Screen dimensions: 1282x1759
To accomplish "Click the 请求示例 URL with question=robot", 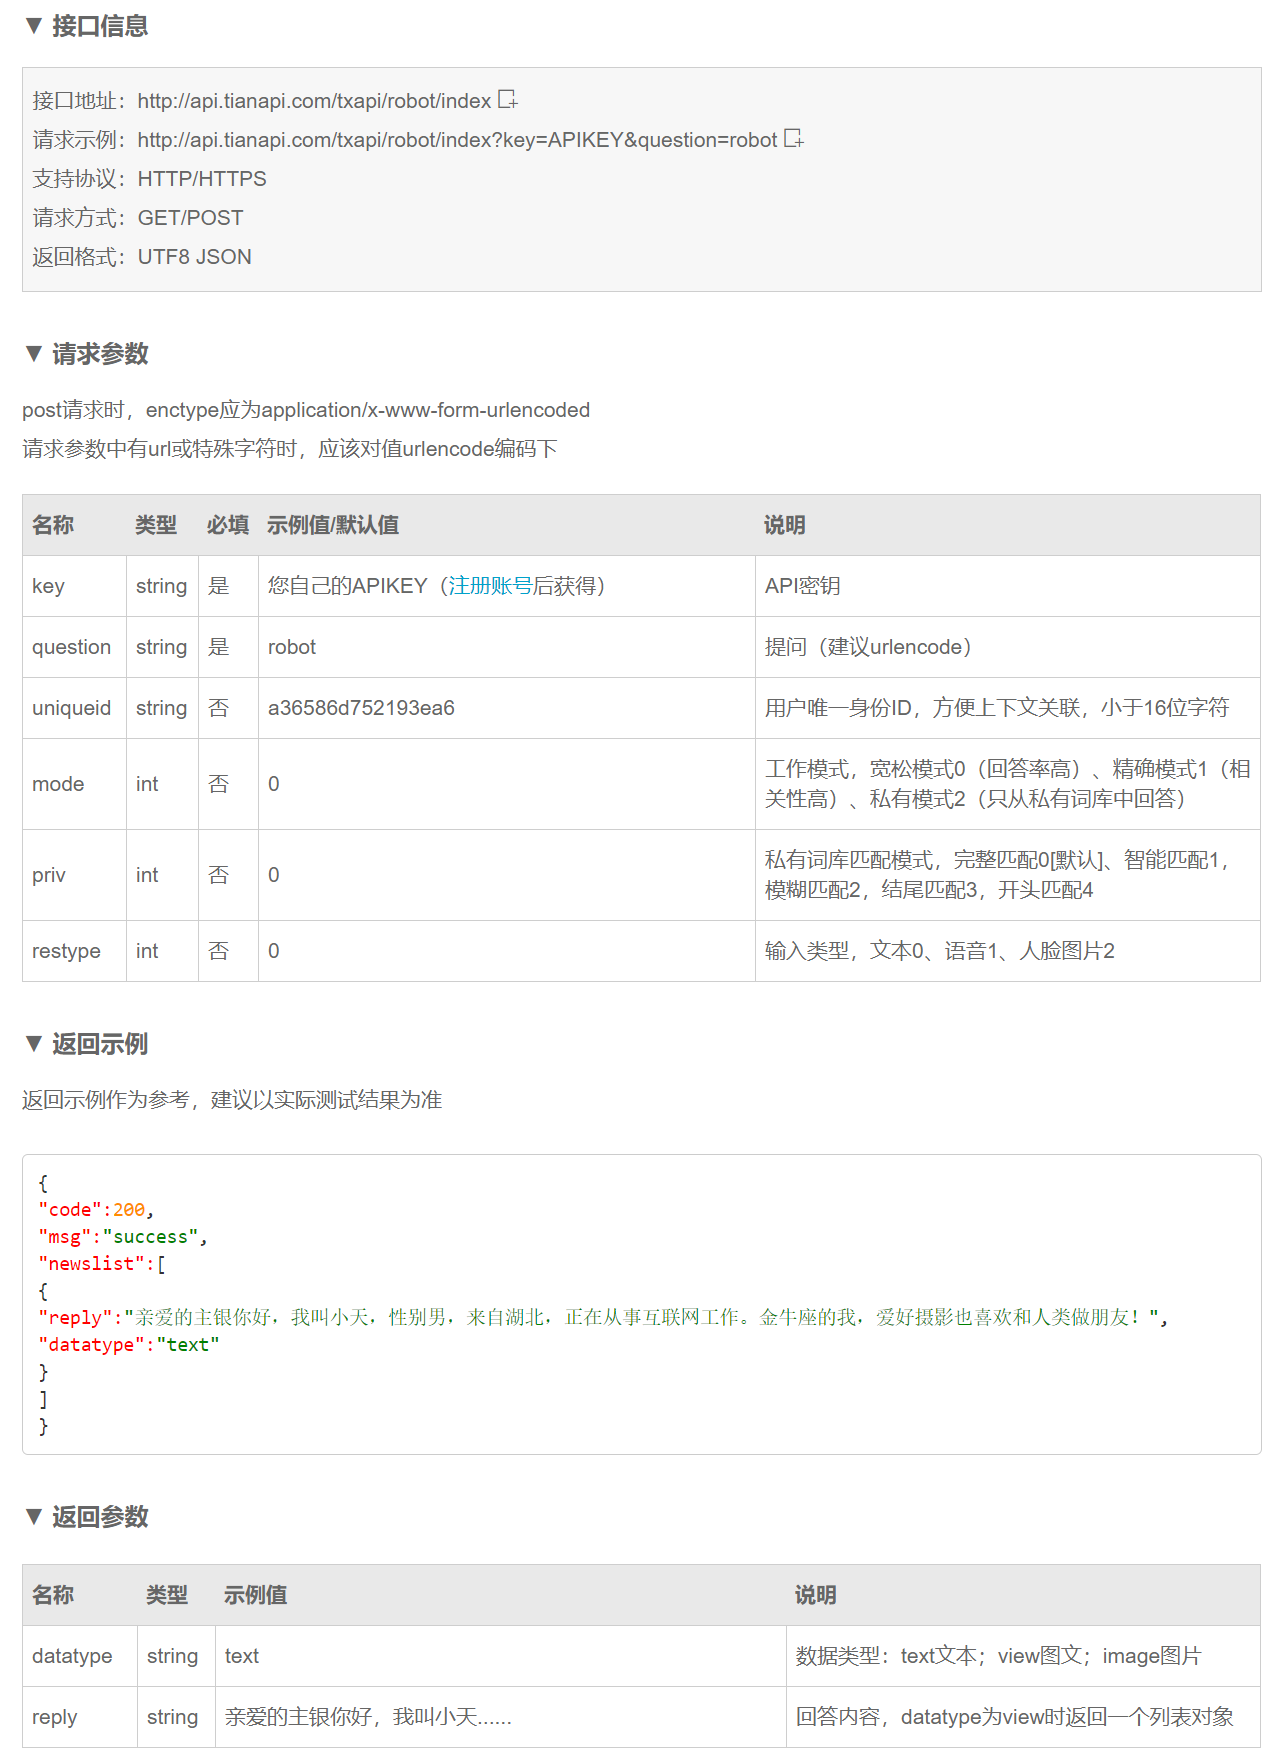I will point(457,140).
